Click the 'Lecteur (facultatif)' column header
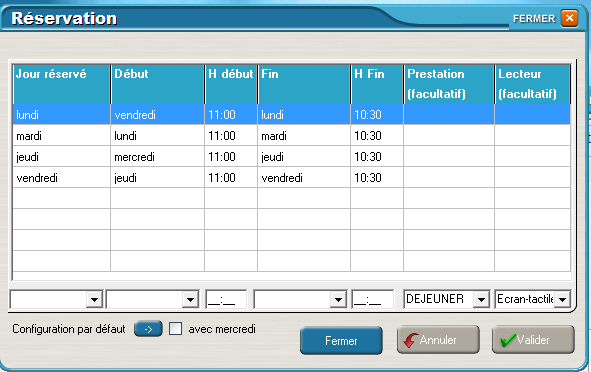Screen dimensions: 591x372 [x=533, y=84]
